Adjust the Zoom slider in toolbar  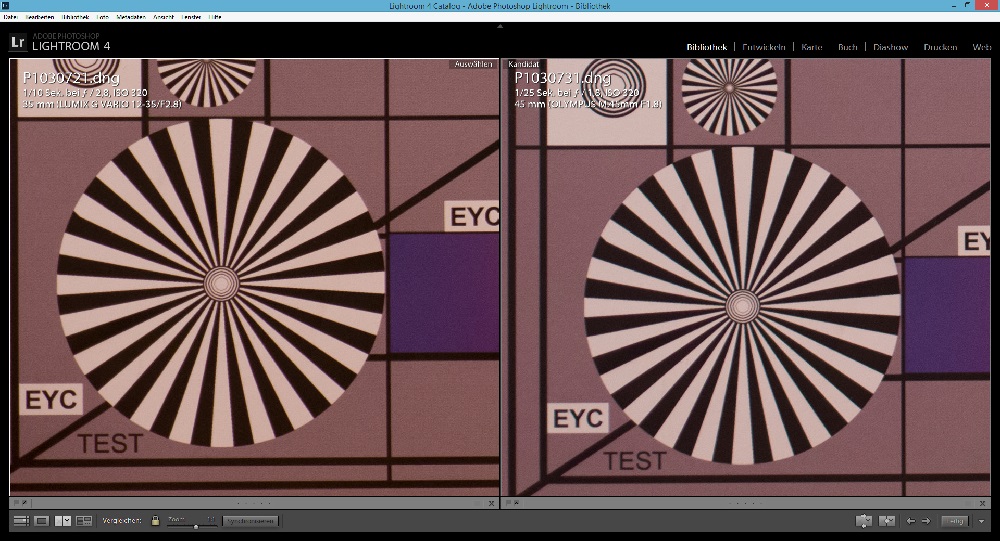click(192, 526)
